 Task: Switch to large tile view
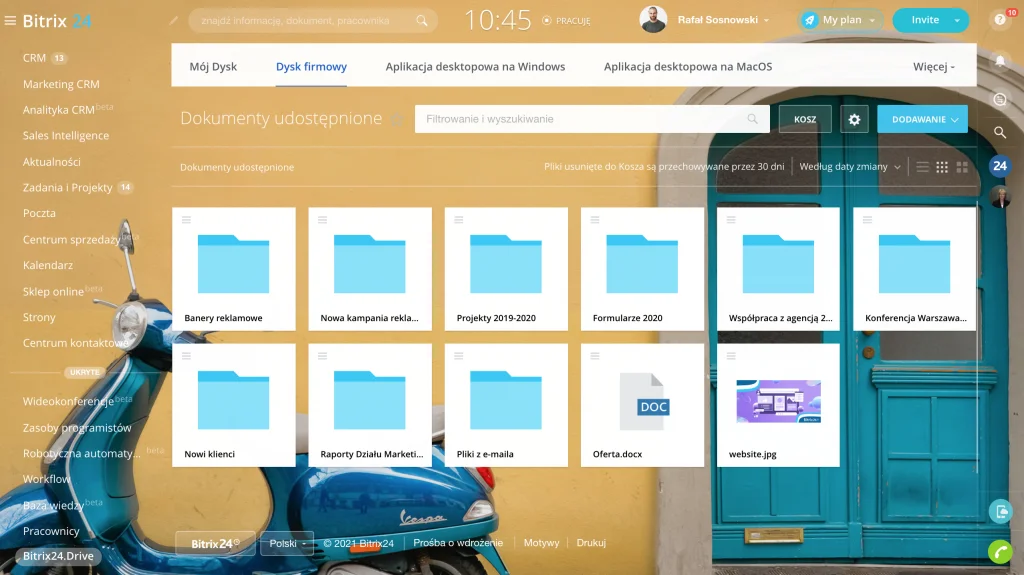(962, 167)
